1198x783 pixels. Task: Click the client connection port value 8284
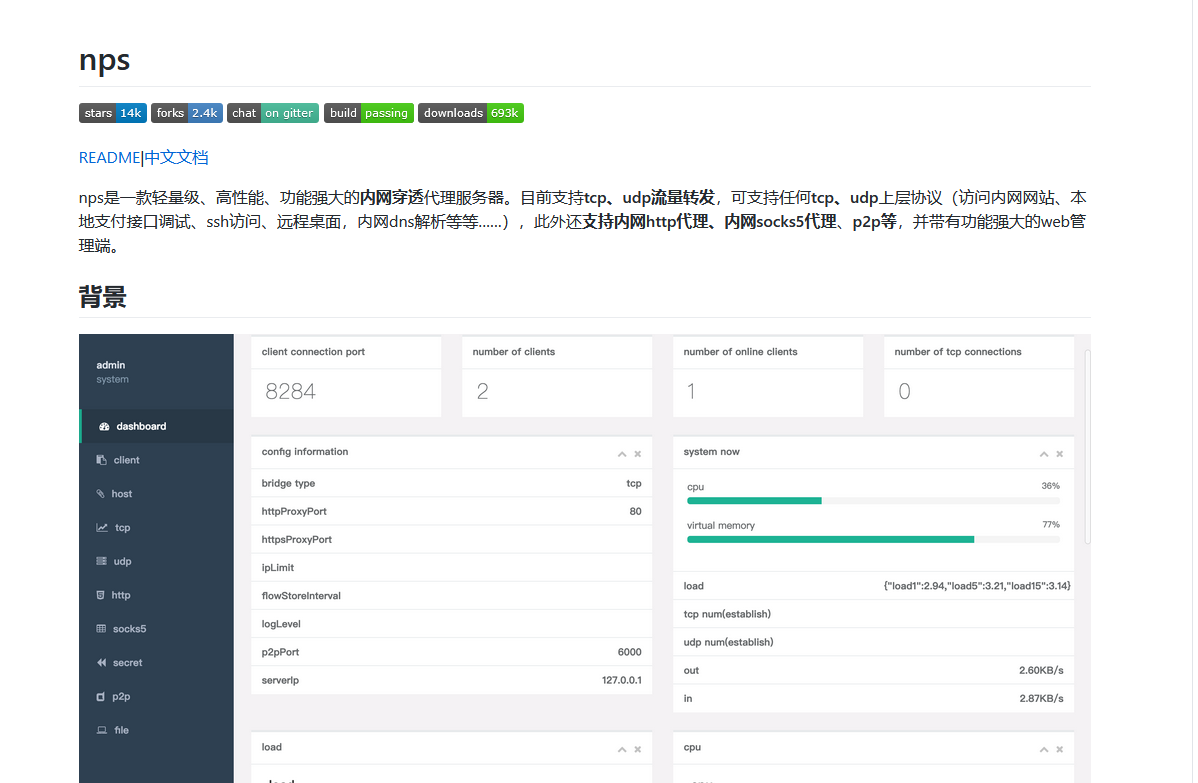tap(290, 392)
